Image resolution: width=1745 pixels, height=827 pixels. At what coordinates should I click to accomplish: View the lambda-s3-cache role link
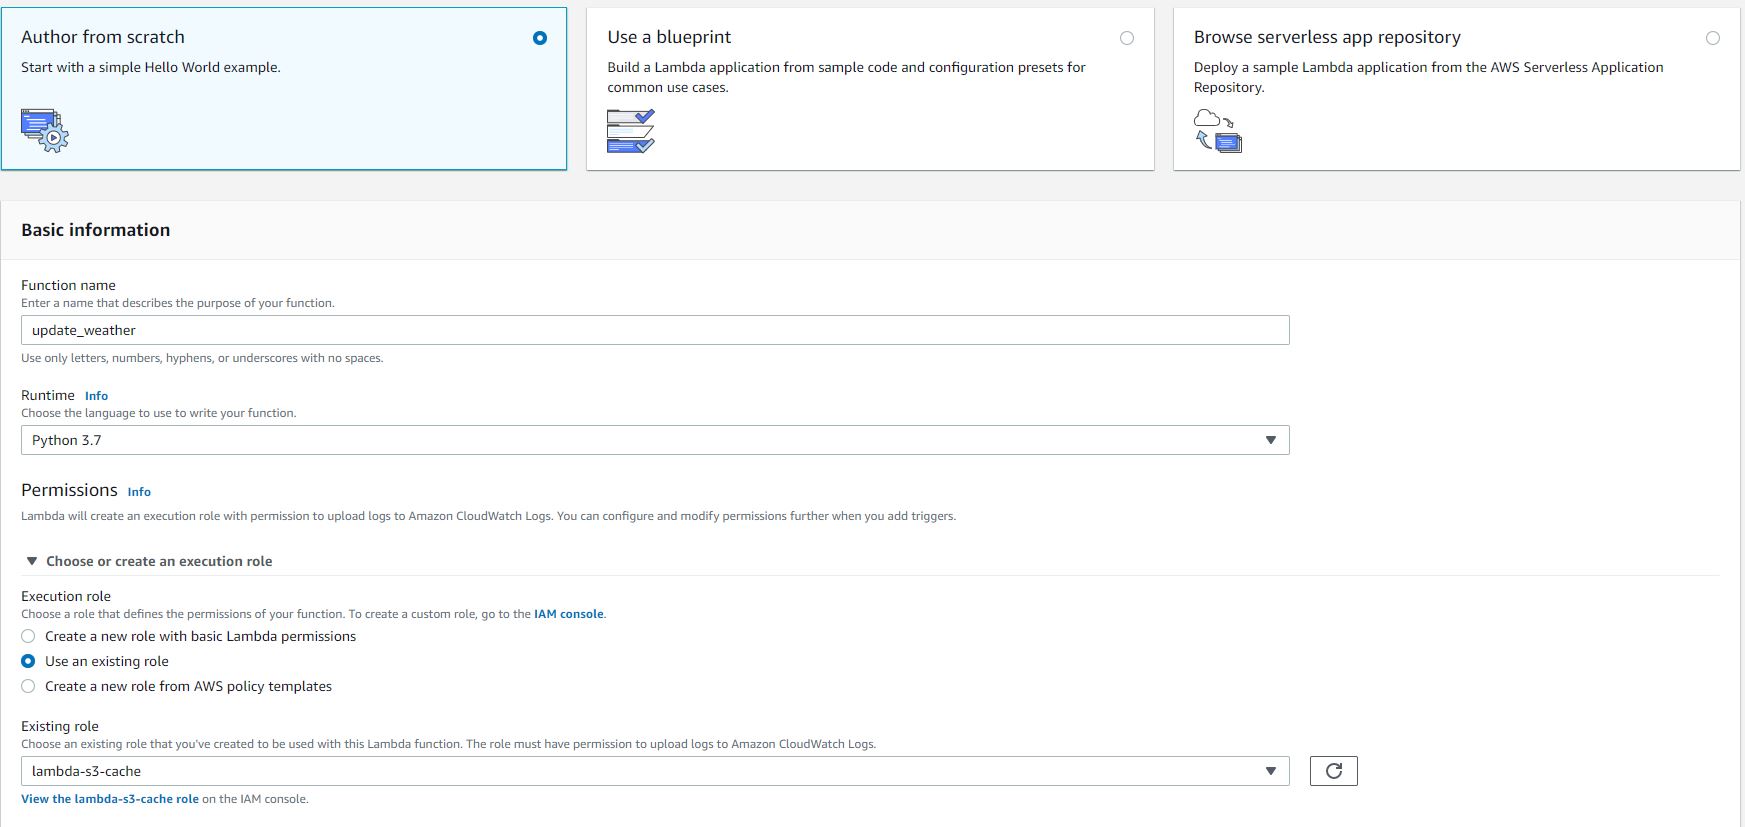[x=110, y=799]
